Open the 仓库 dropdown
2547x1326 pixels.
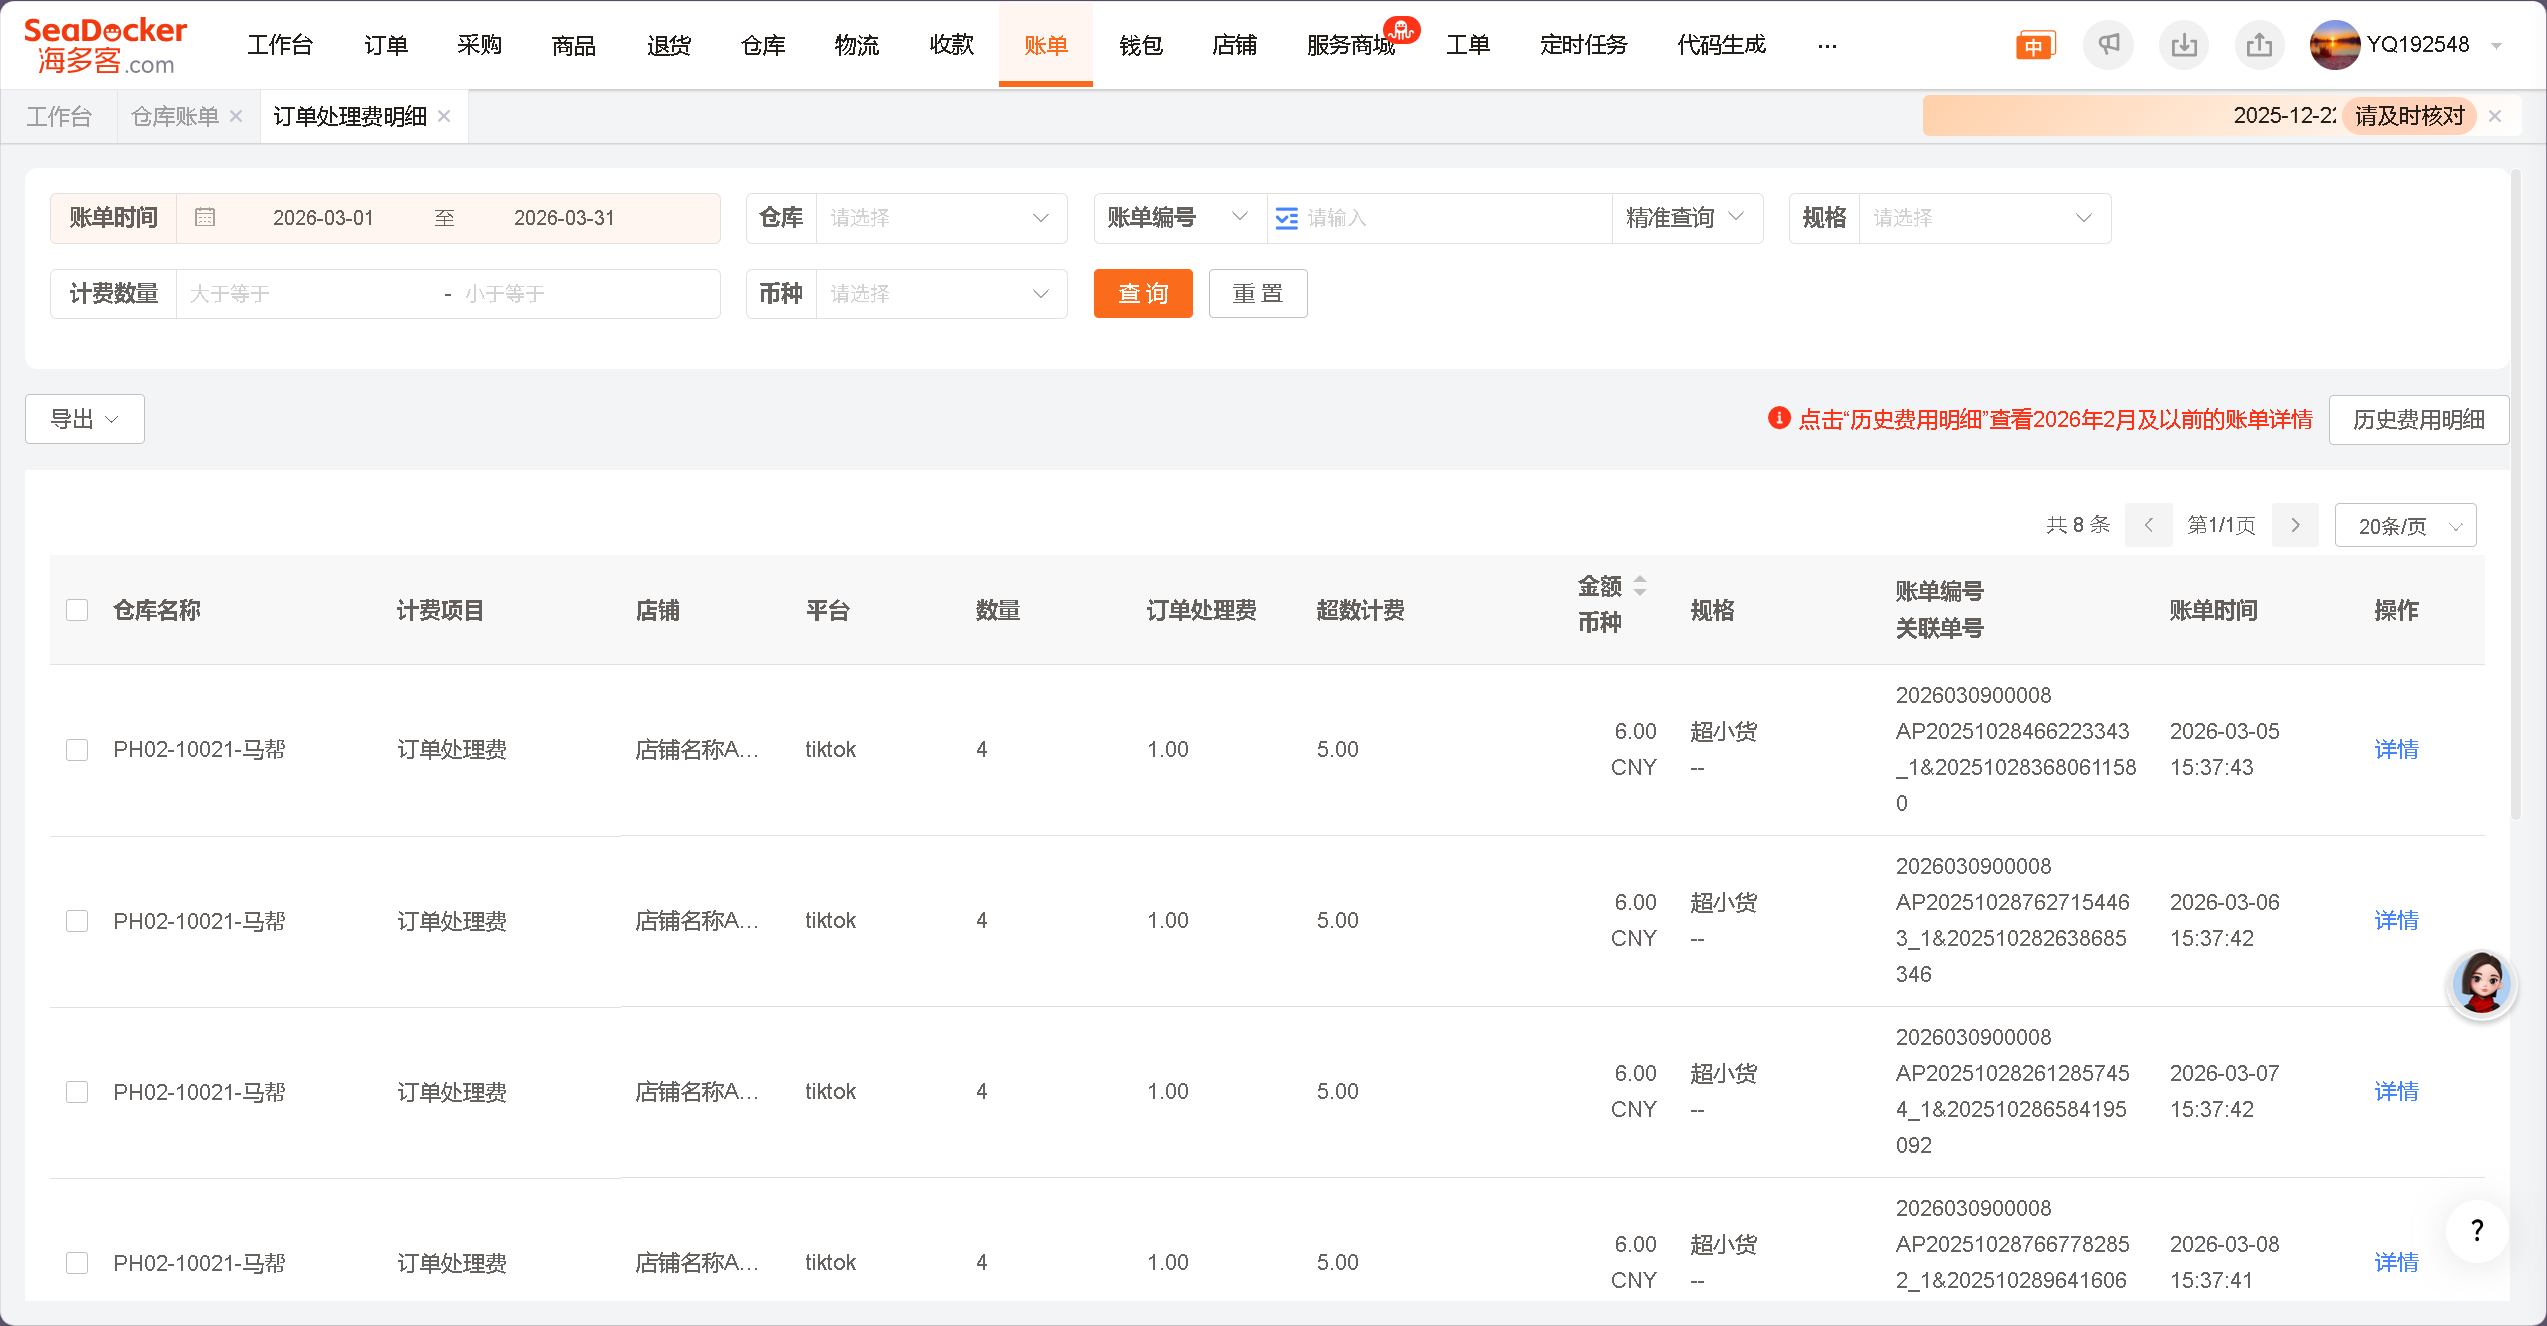940,218
